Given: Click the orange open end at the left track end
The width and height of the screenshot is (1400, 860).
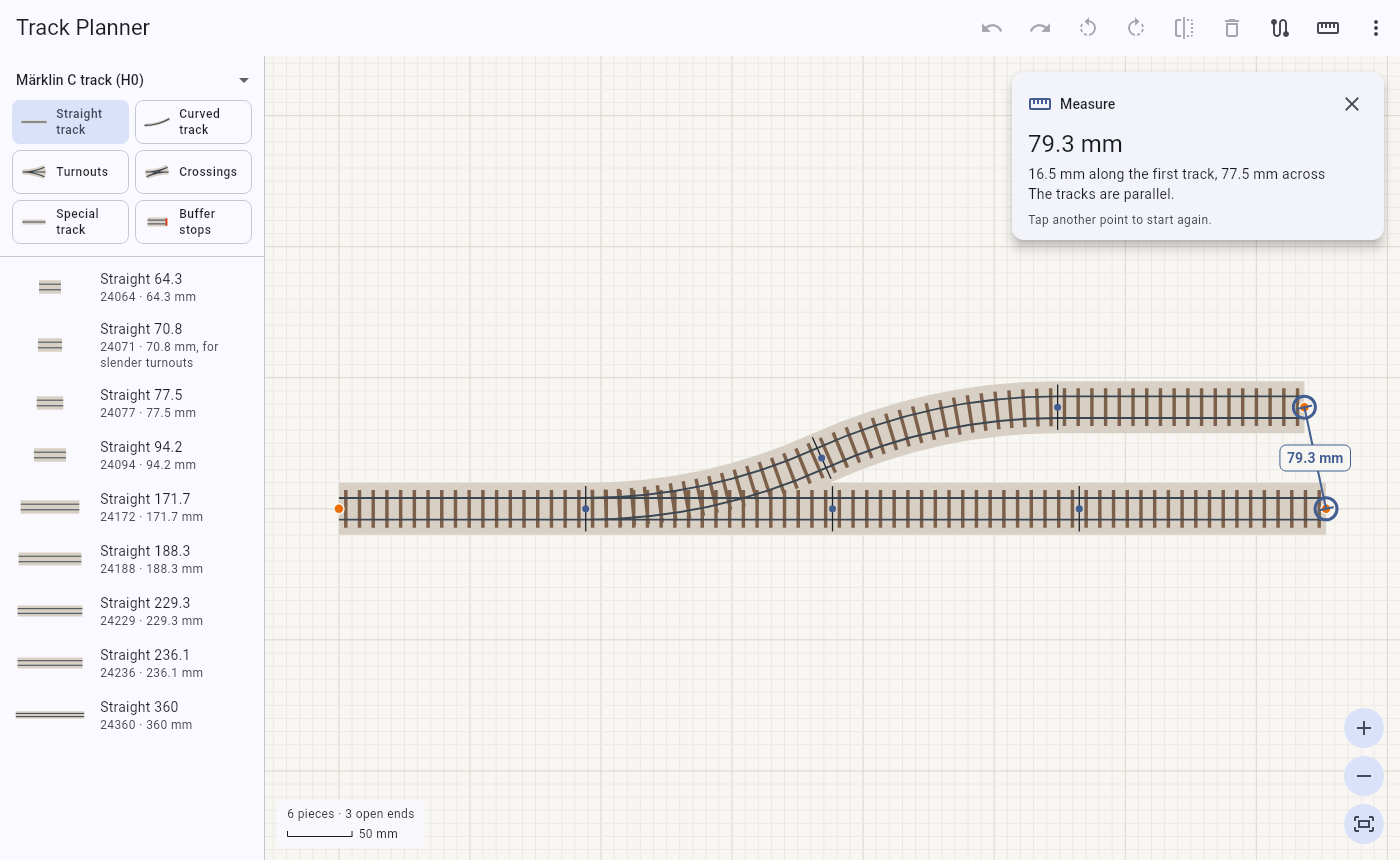Looking at the screenshot, I should pyautogui.click(x=339, y=509).
